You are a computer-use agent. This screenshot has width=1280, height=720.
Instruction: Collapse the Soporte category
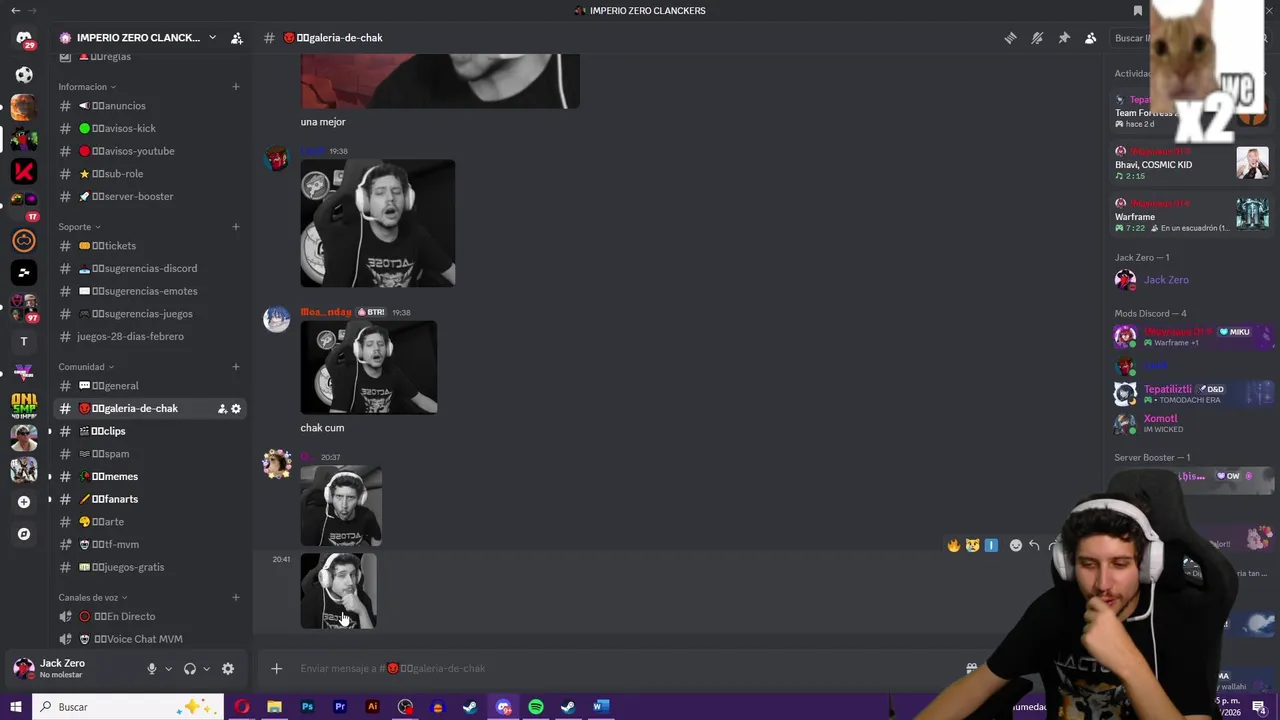(x=80, y=227)
